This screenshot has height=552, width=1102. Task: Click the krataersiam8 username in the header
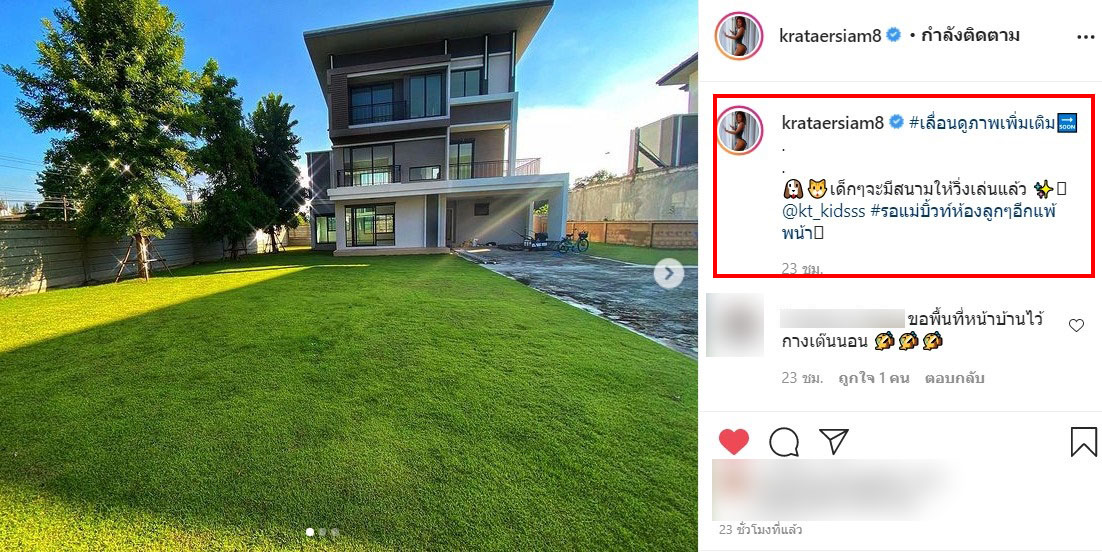[830, 35]
